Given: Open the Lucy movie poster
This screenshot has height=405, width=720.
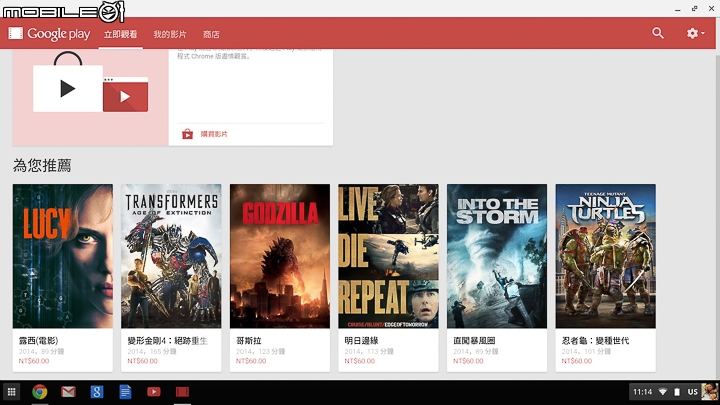Looking at the screenshot, I should tap(63, 256).
